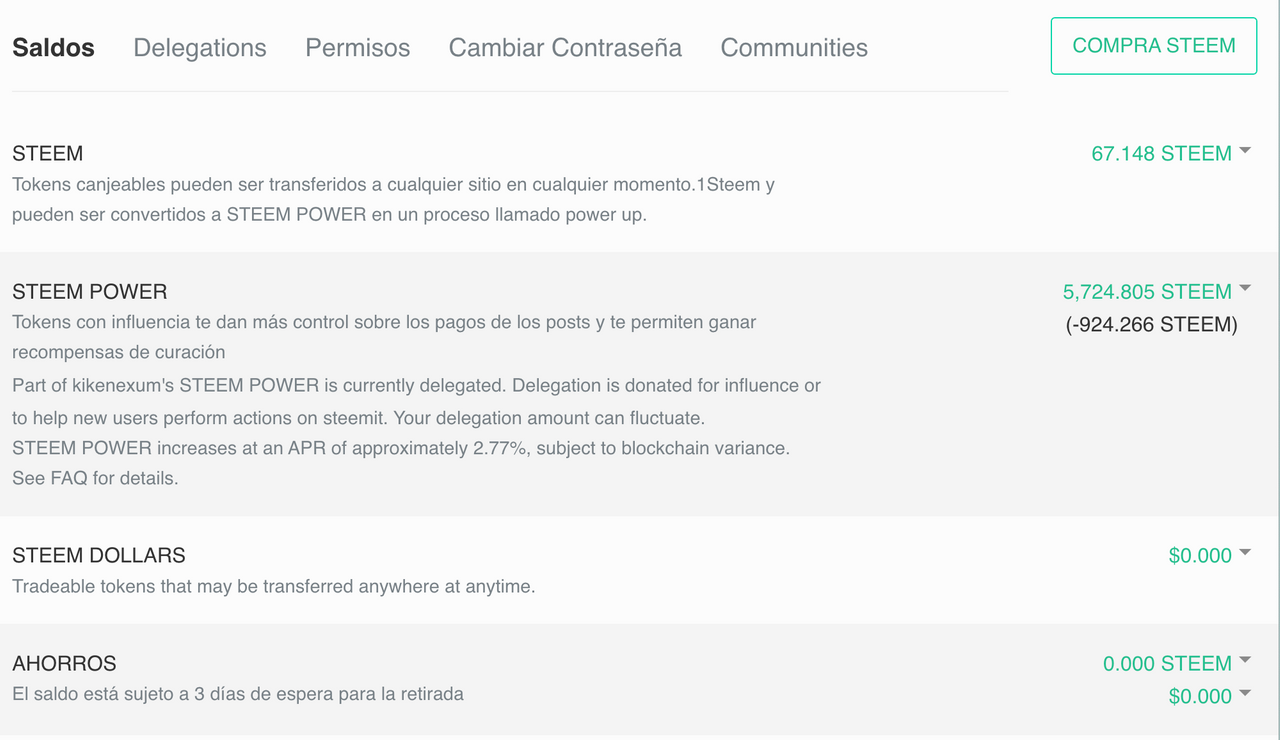The image size is (1280, 740).
Task: Click the APR of approximately 2.77% line
Action: coord(401,448)
